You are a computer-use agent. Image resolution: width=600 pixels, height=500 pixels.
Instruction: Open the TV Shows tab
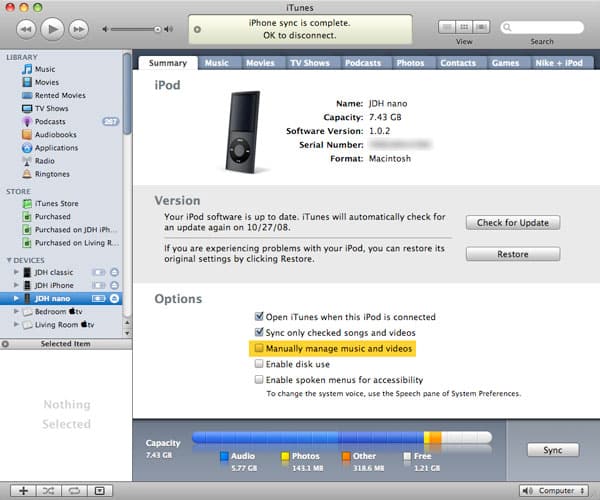point(310,63)
